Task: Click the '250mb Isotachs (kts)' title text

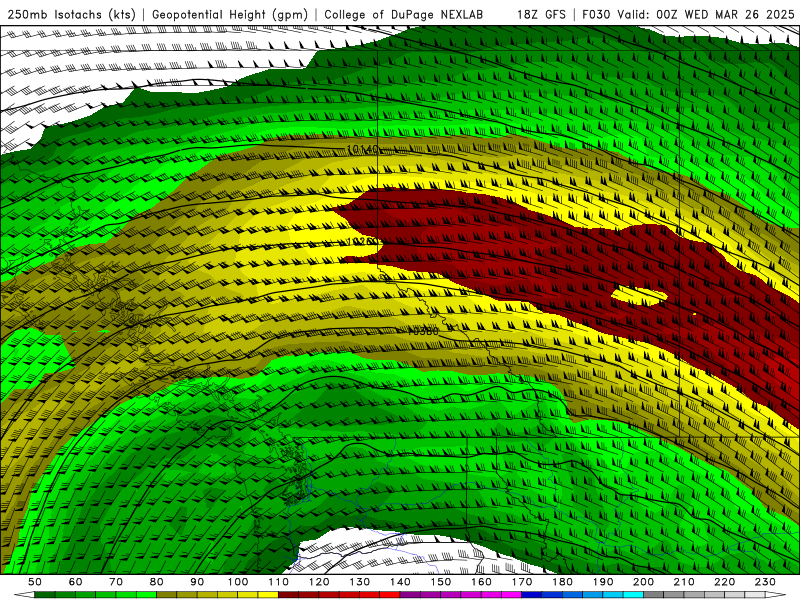Action: [x=72, y=14]
